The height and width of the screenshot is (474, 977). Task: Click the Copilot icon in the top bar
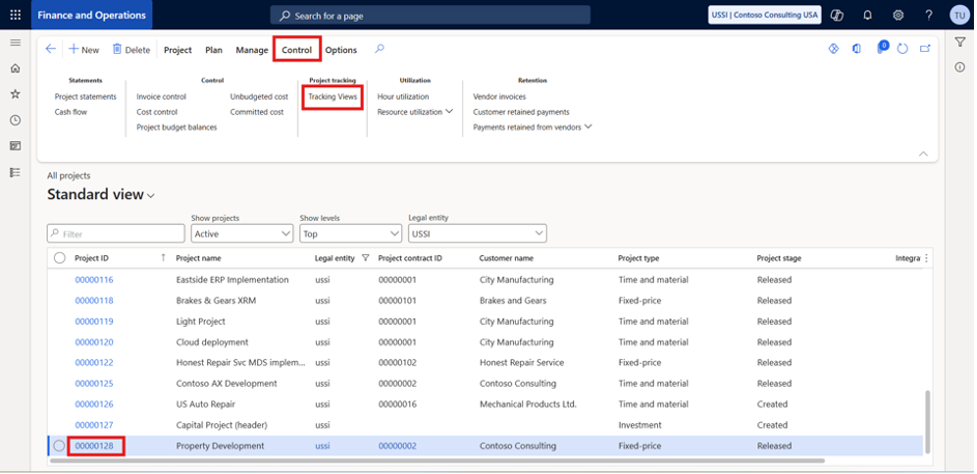(x=838, y=15)
